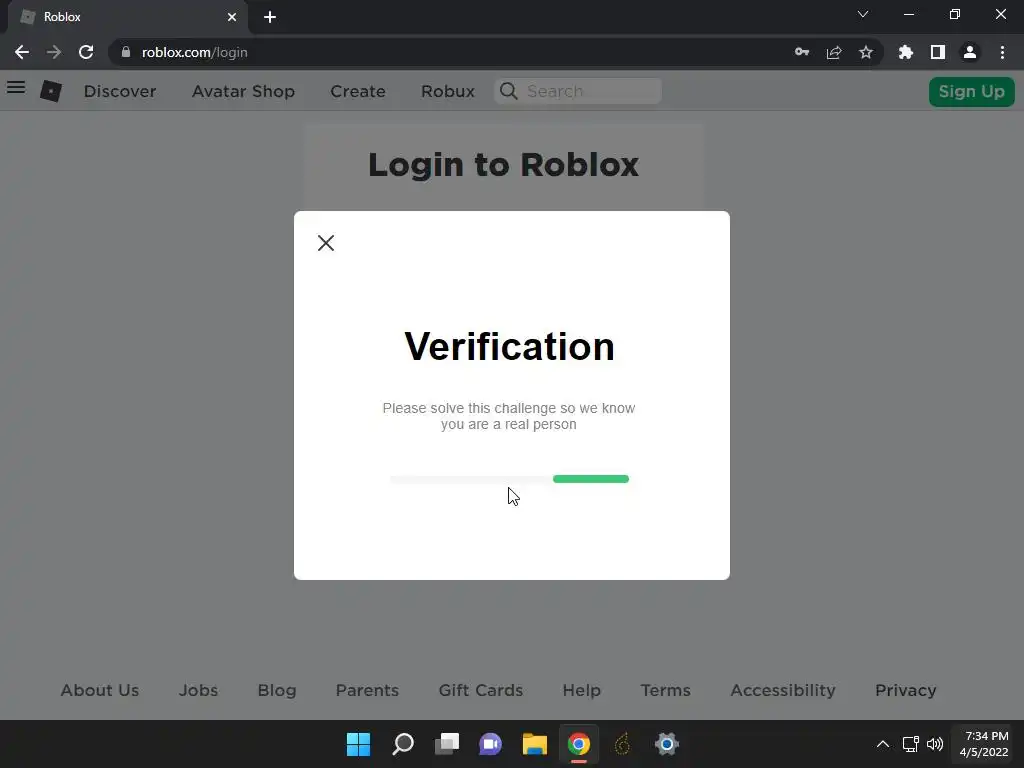Open Windows taskbar search
This screenshot has width=1024, height=768.
pyautogui.click(x=403, y=744)
